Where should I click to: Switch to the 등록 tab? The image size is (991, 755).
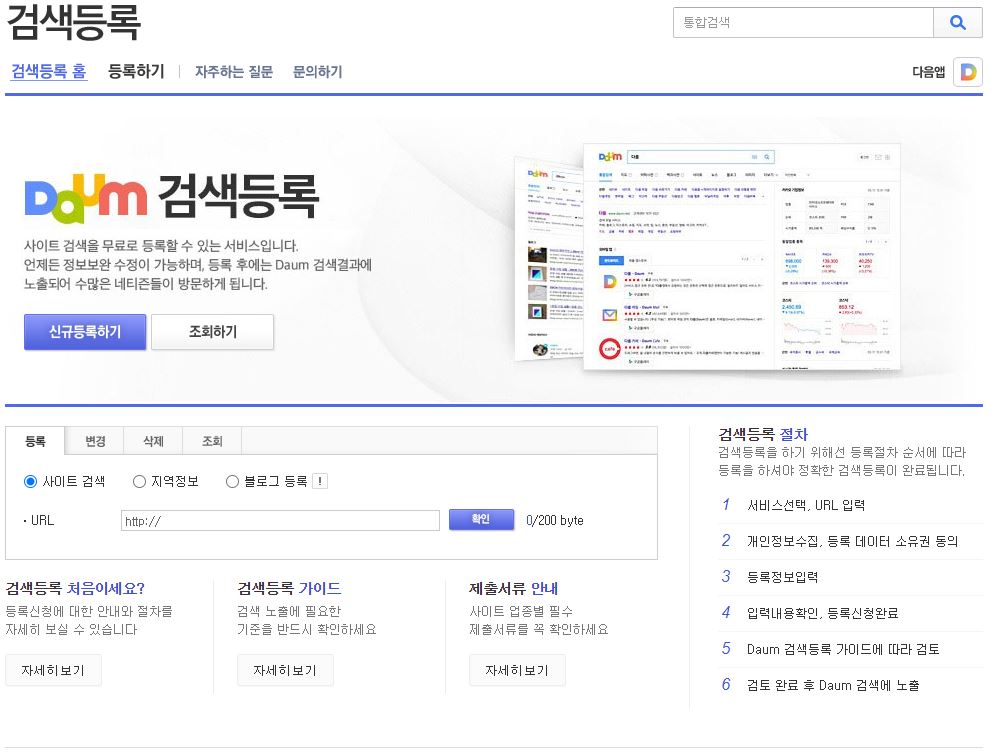point(35,441)
